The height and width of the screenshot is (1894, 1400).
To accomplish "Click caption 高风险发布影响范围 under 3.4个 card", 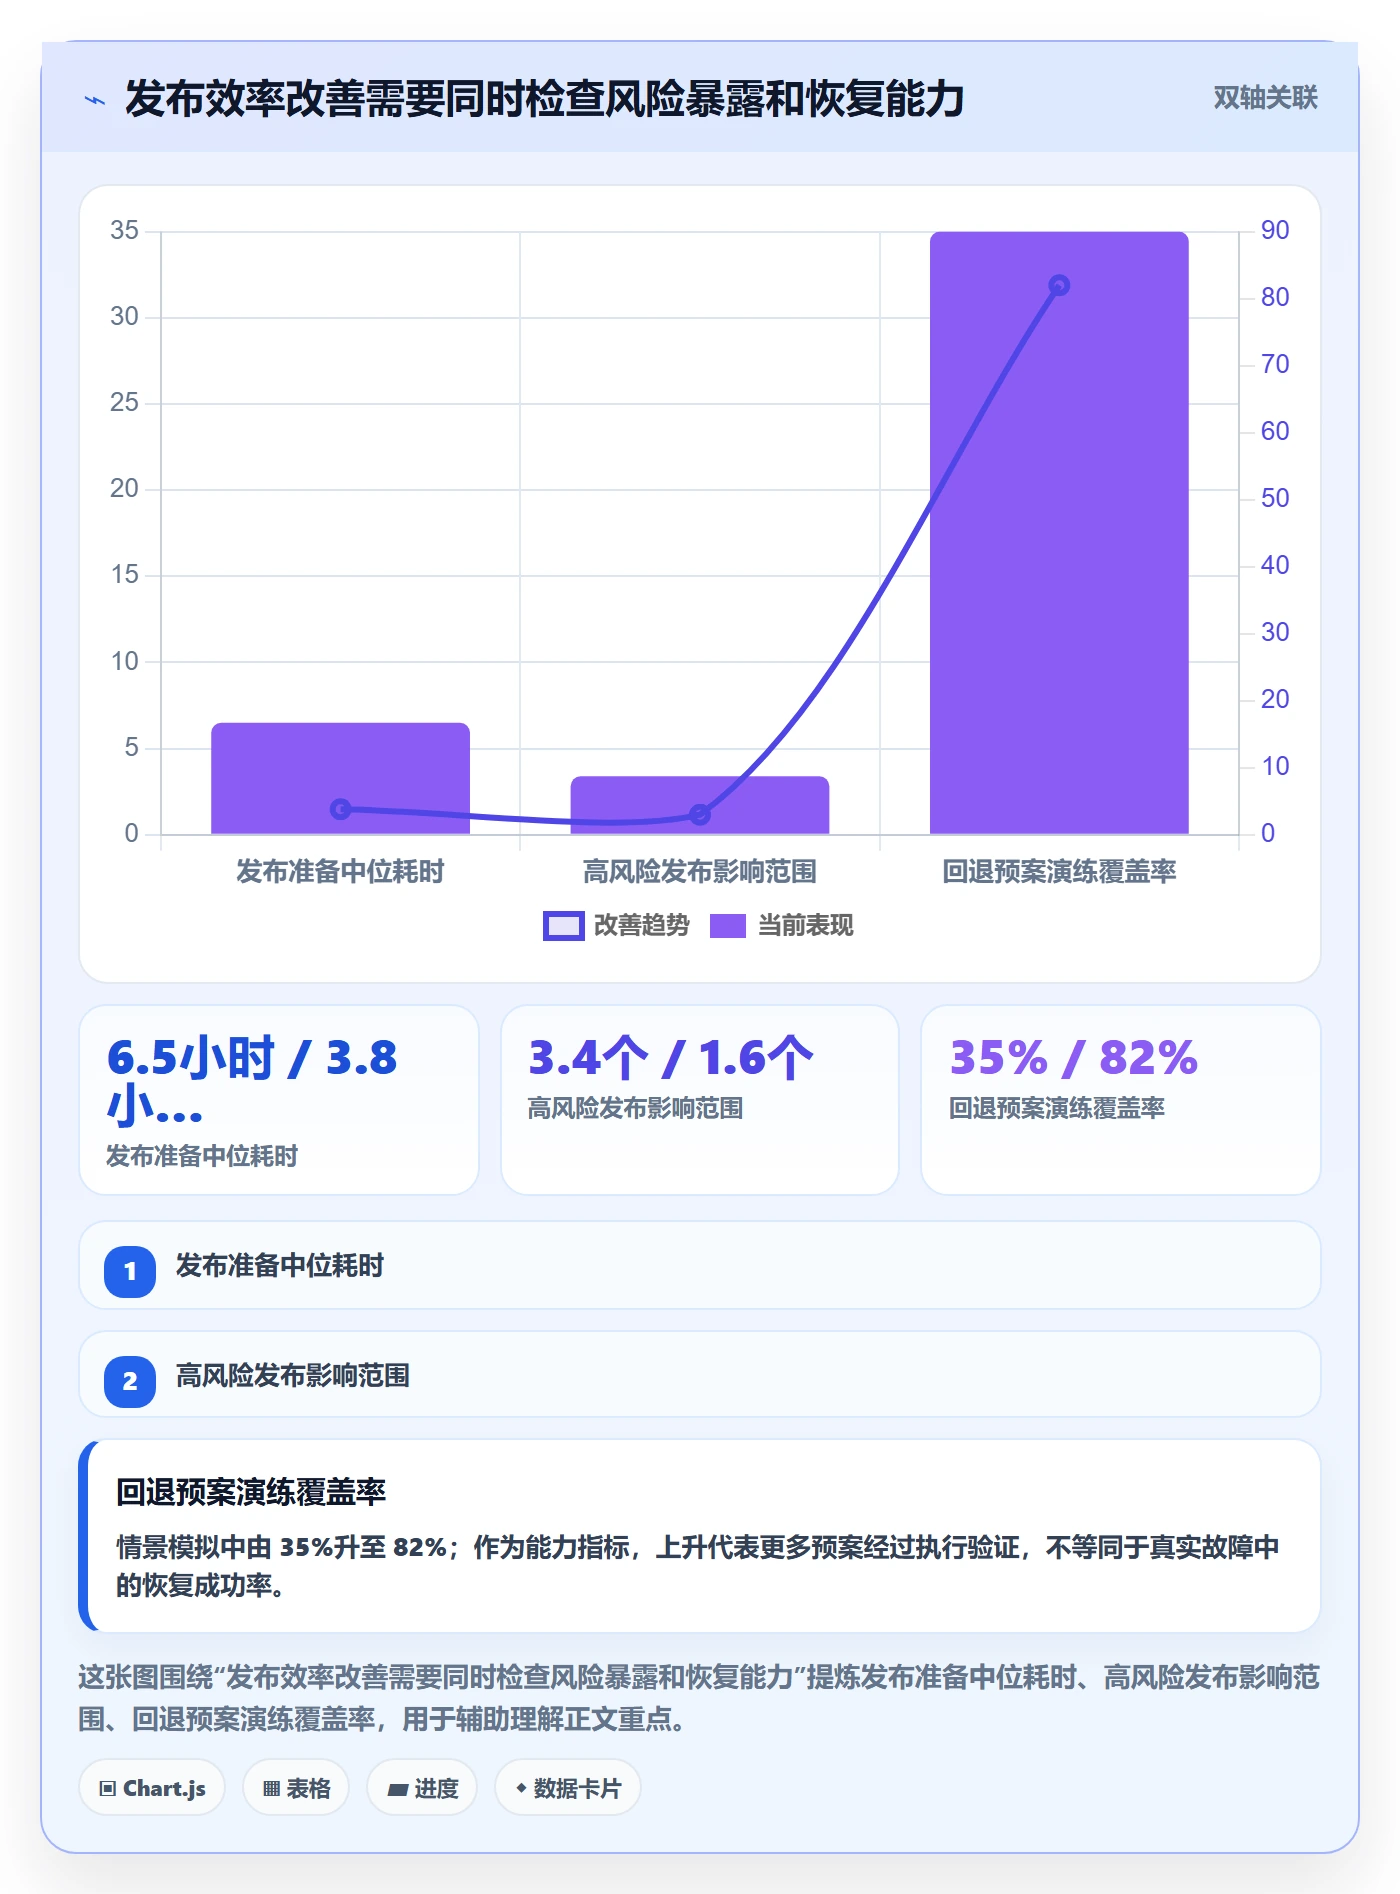I will [x=636, y=1108].
